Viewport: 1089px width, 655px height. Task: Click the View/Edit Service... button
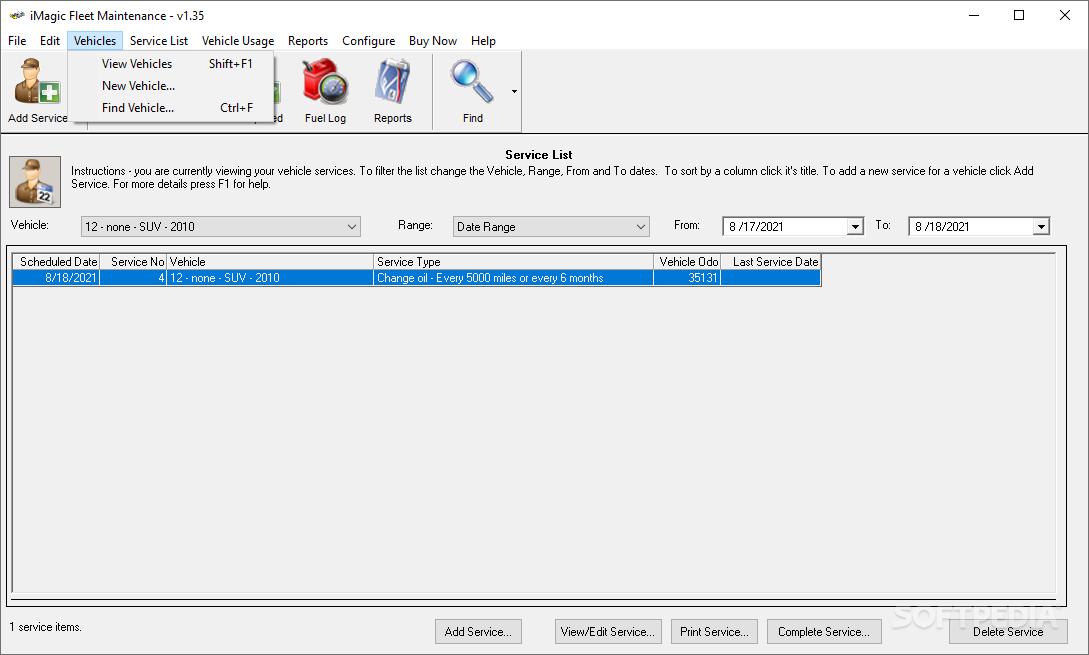pos(608,631)
